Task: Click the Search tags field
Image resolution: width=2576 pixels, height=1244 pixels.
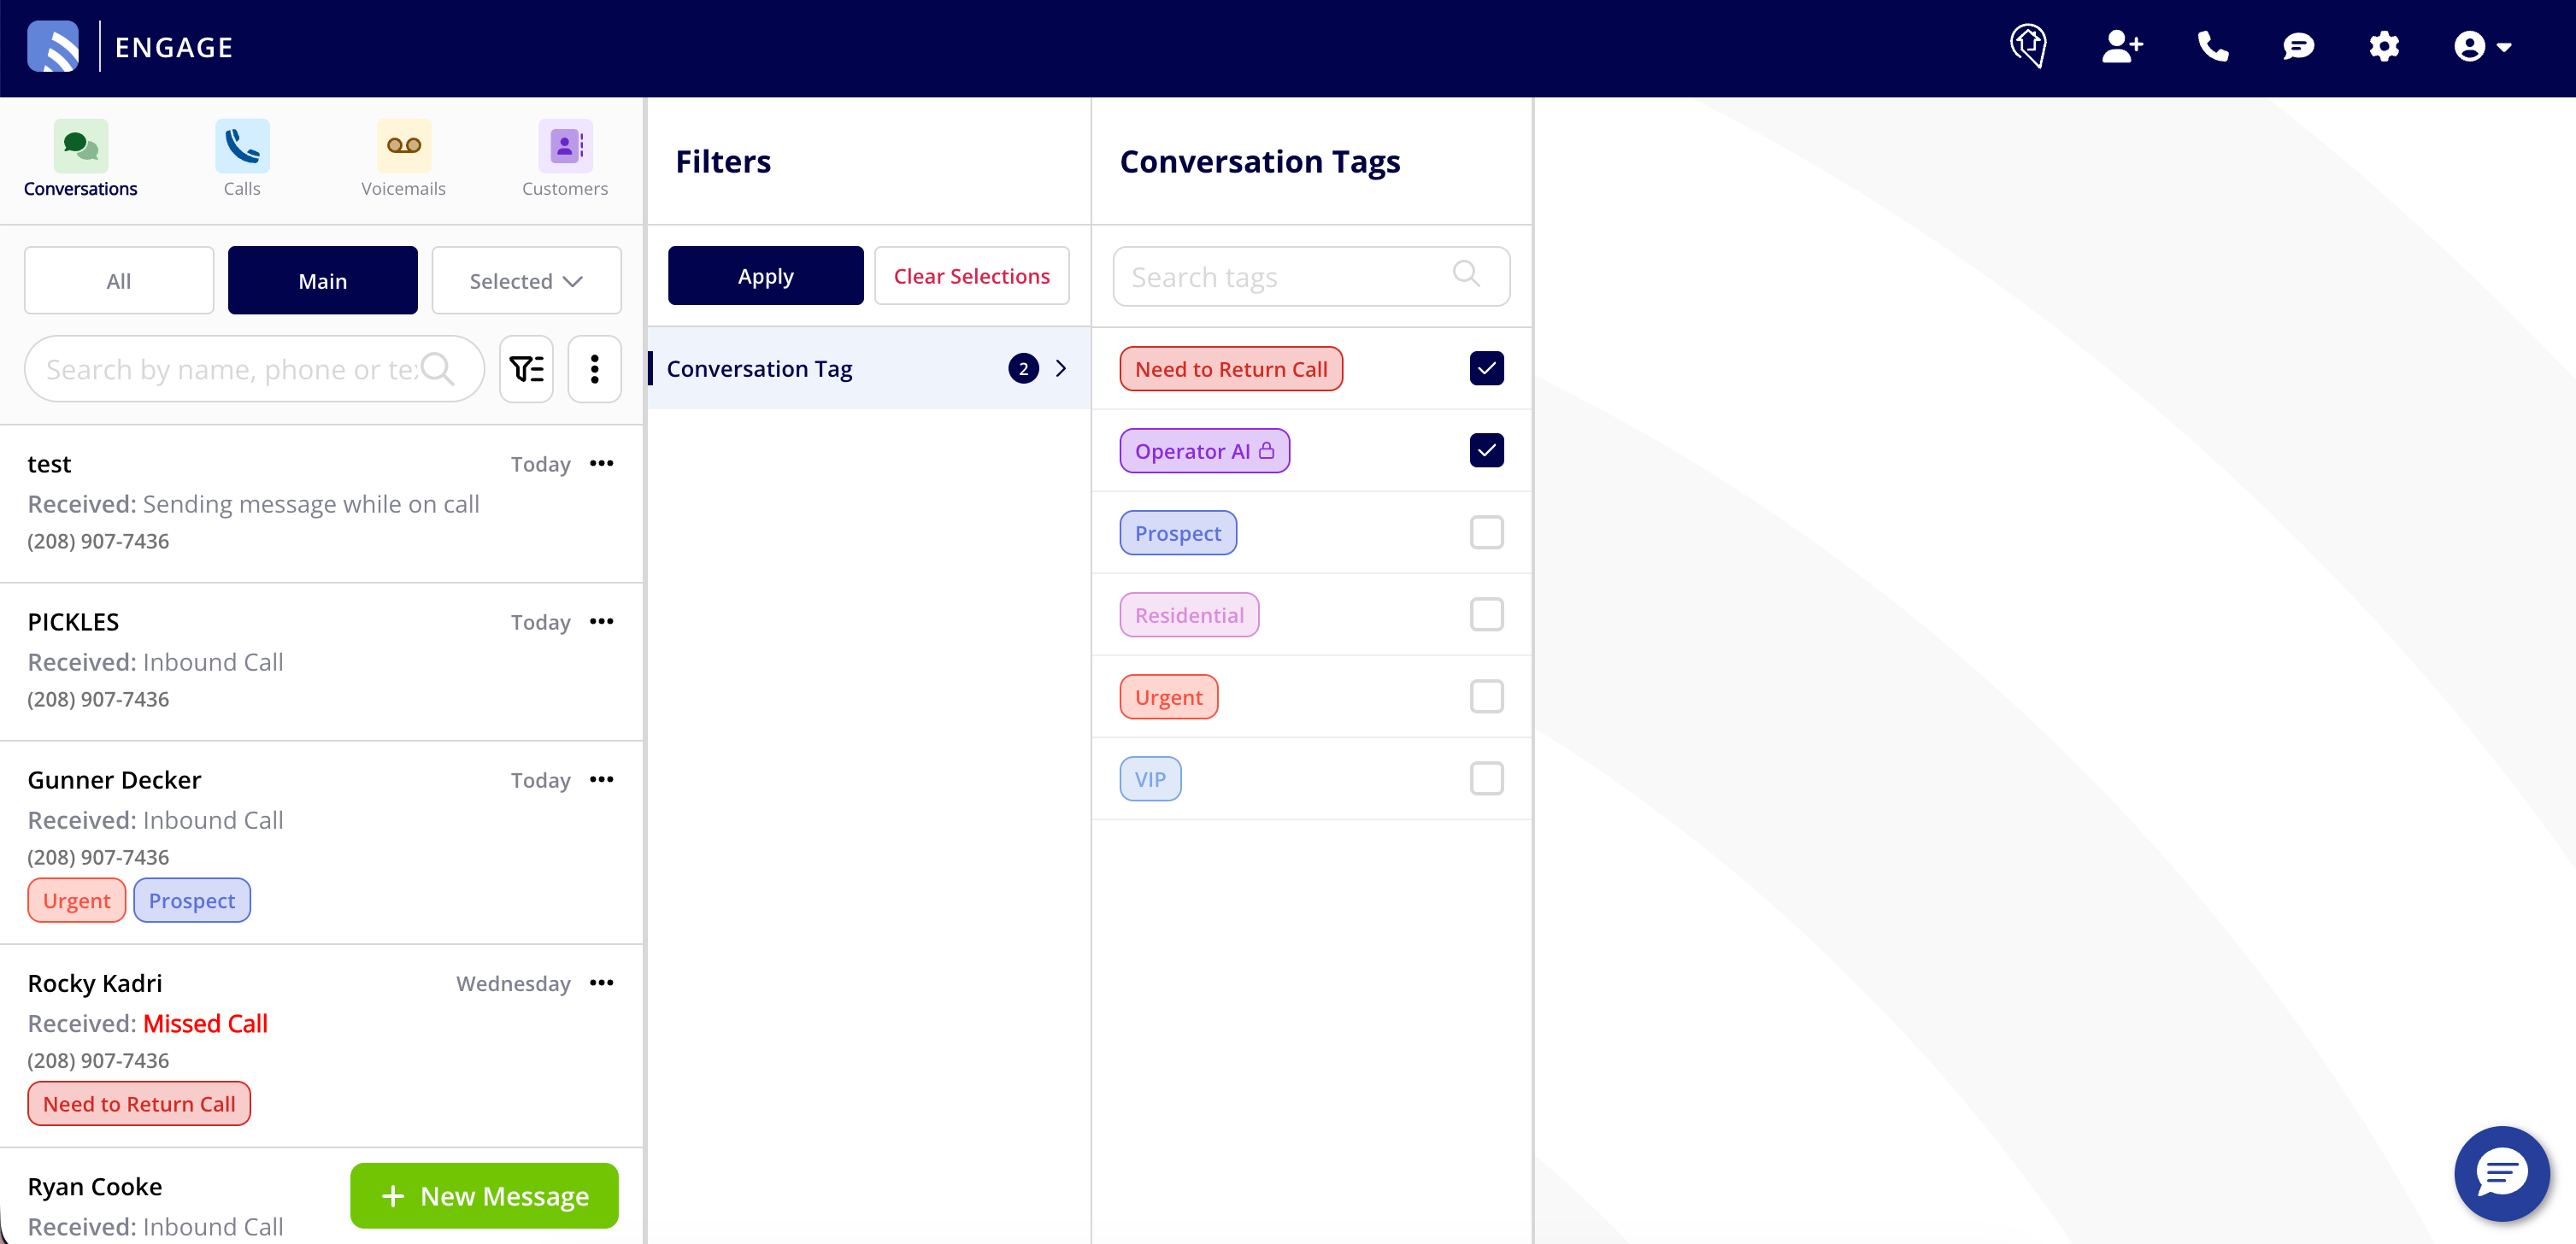Action: [1311, 276]
